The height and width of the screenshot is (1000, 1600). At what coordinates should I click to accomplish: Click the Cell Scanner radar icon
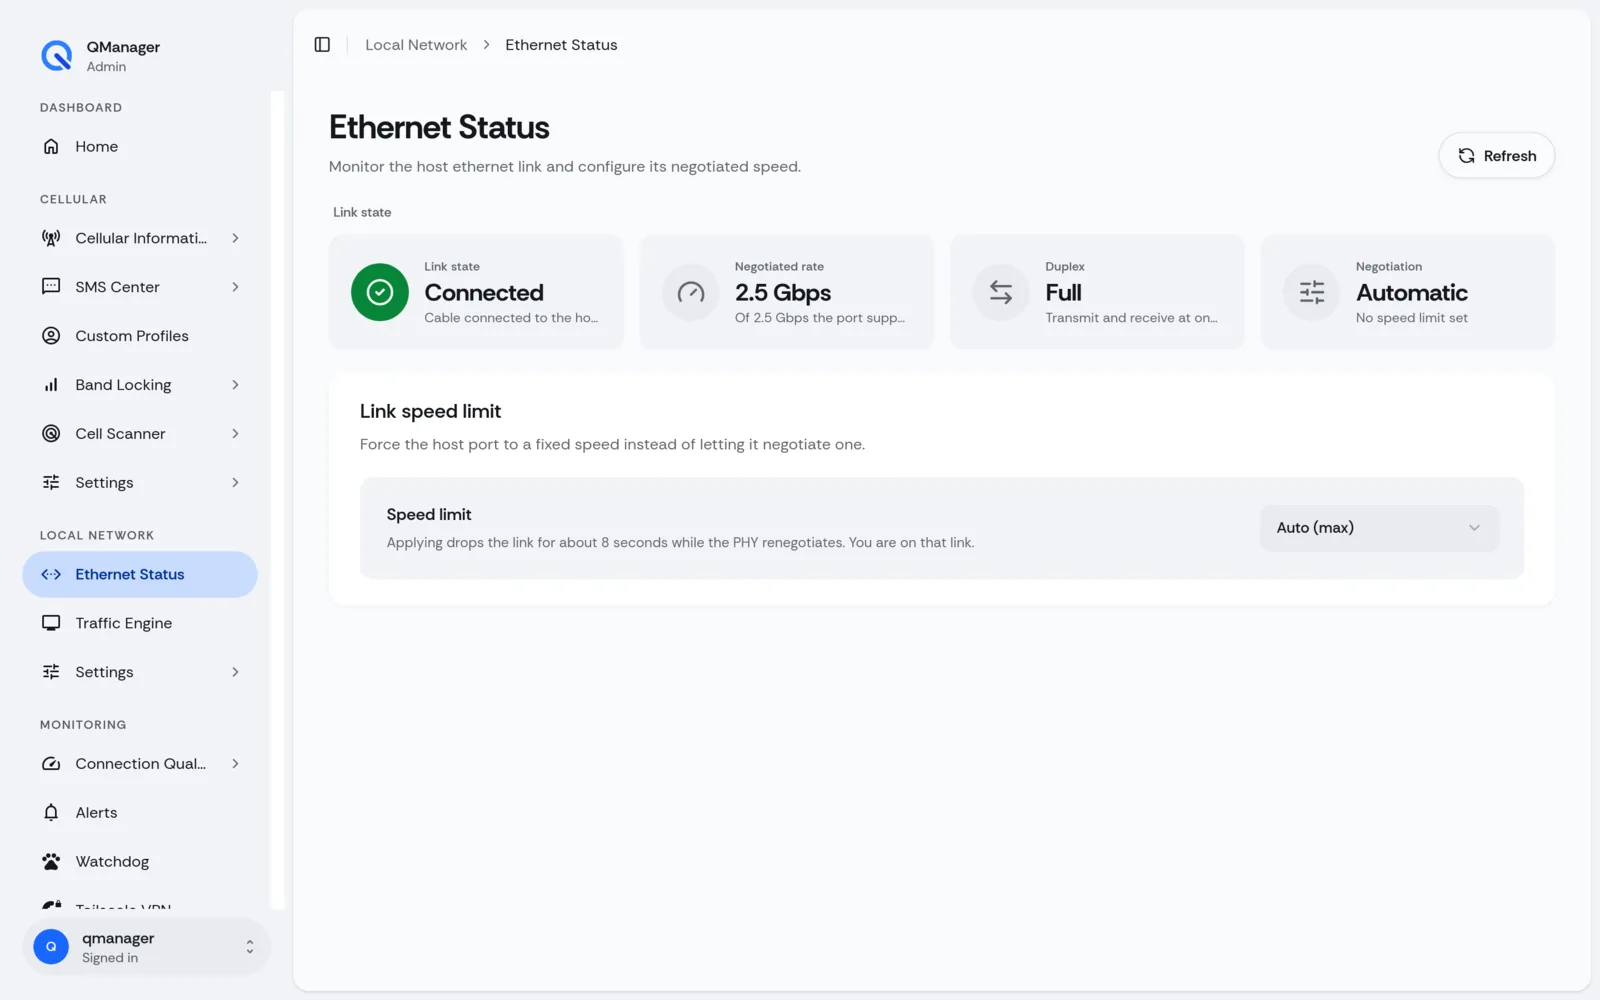[51, 433]
